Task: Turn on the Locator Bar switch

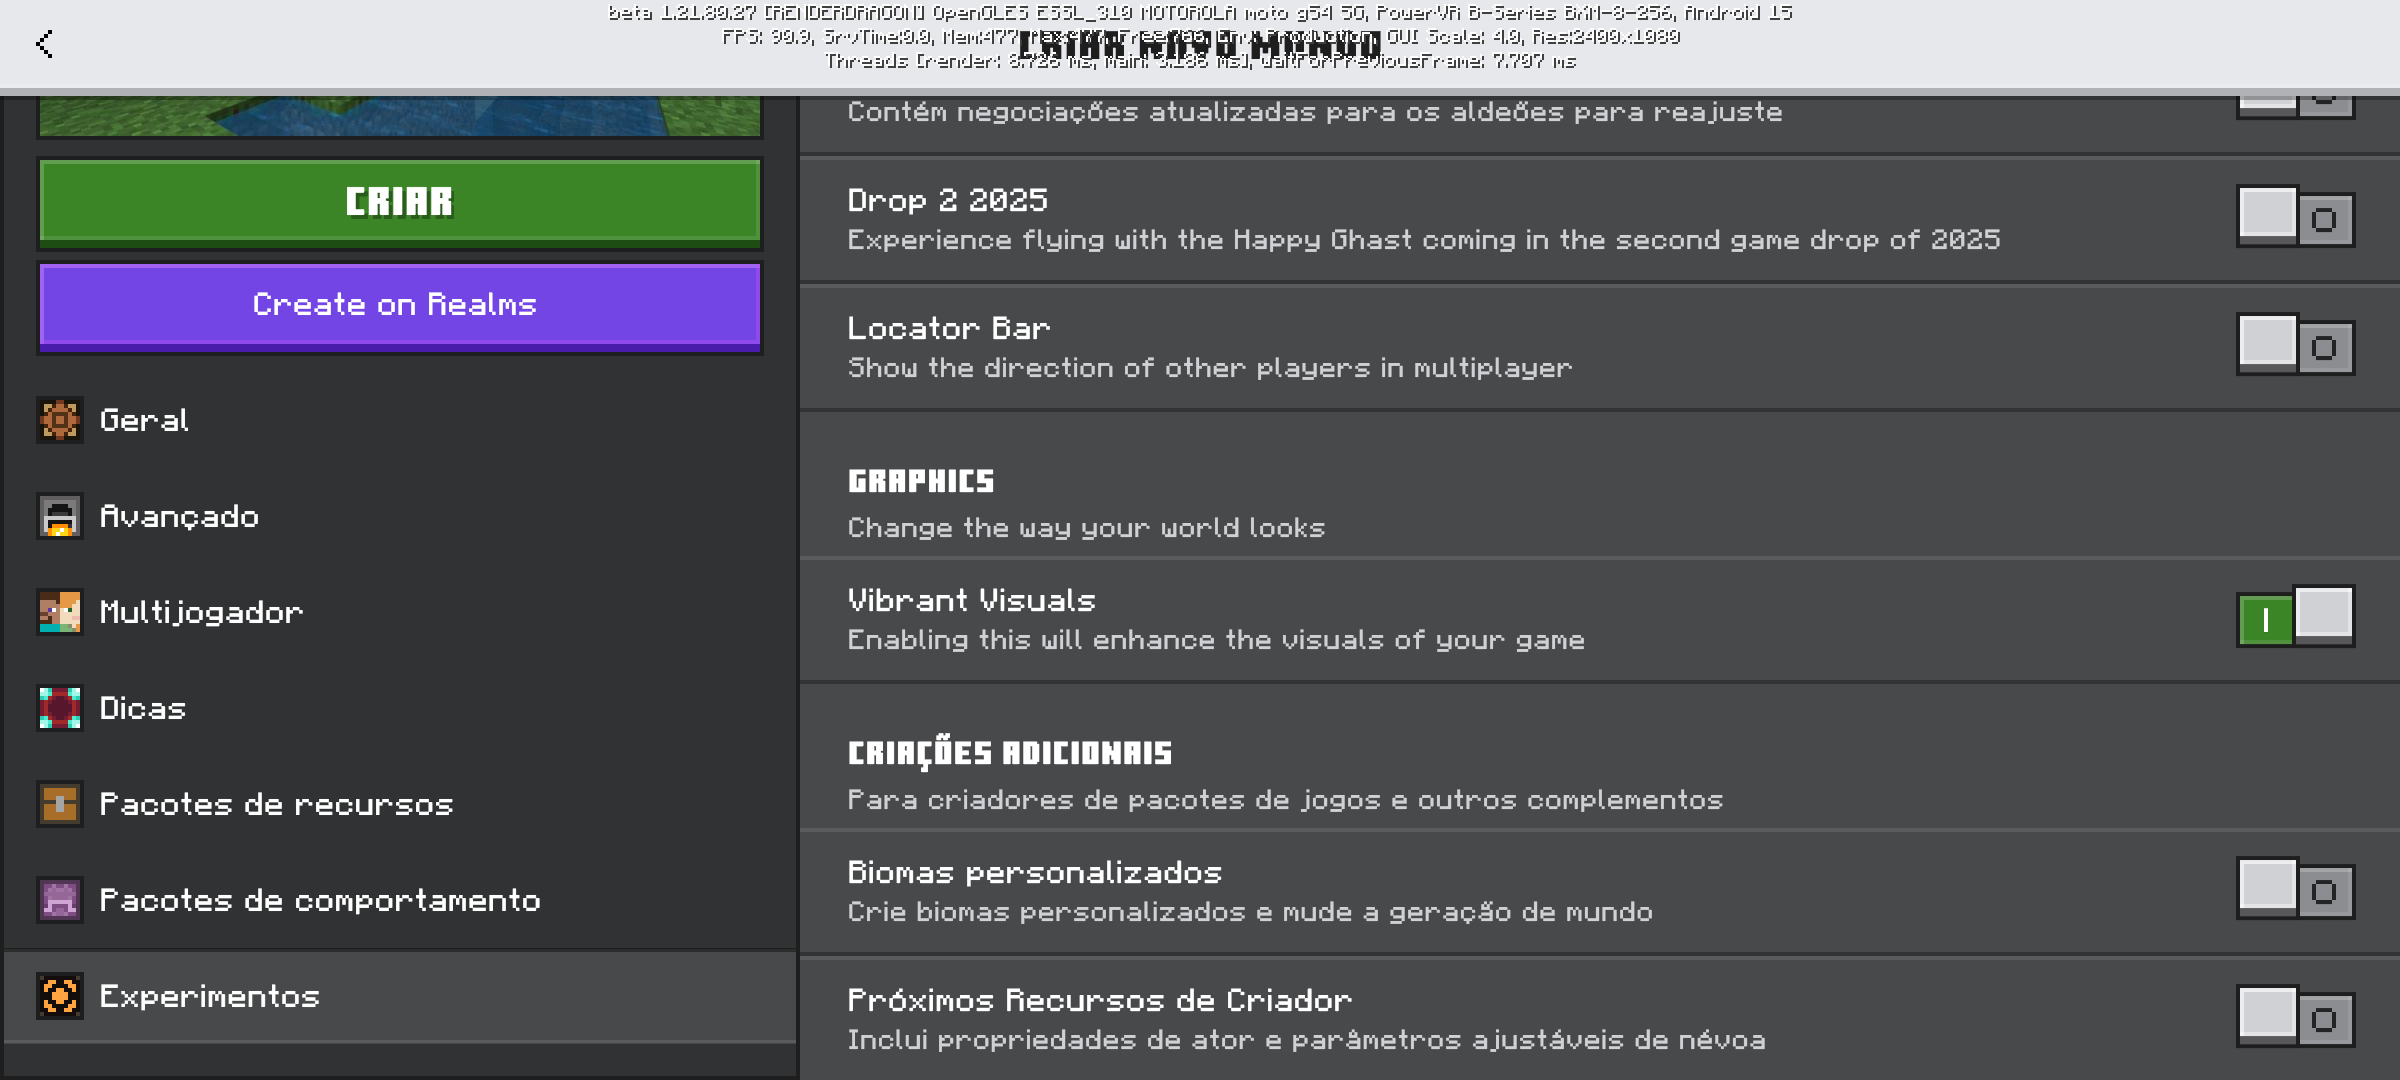Action: tap(2295, 346)
